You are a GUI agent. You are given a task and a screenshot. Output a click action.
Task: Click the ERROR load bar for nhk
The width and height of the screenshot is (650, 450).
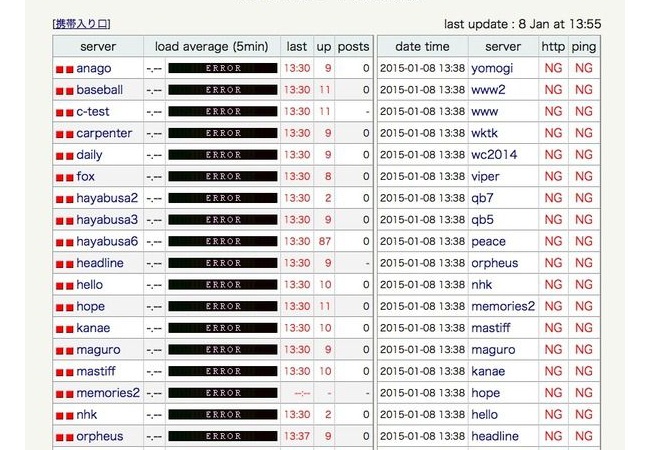[223, 414]
